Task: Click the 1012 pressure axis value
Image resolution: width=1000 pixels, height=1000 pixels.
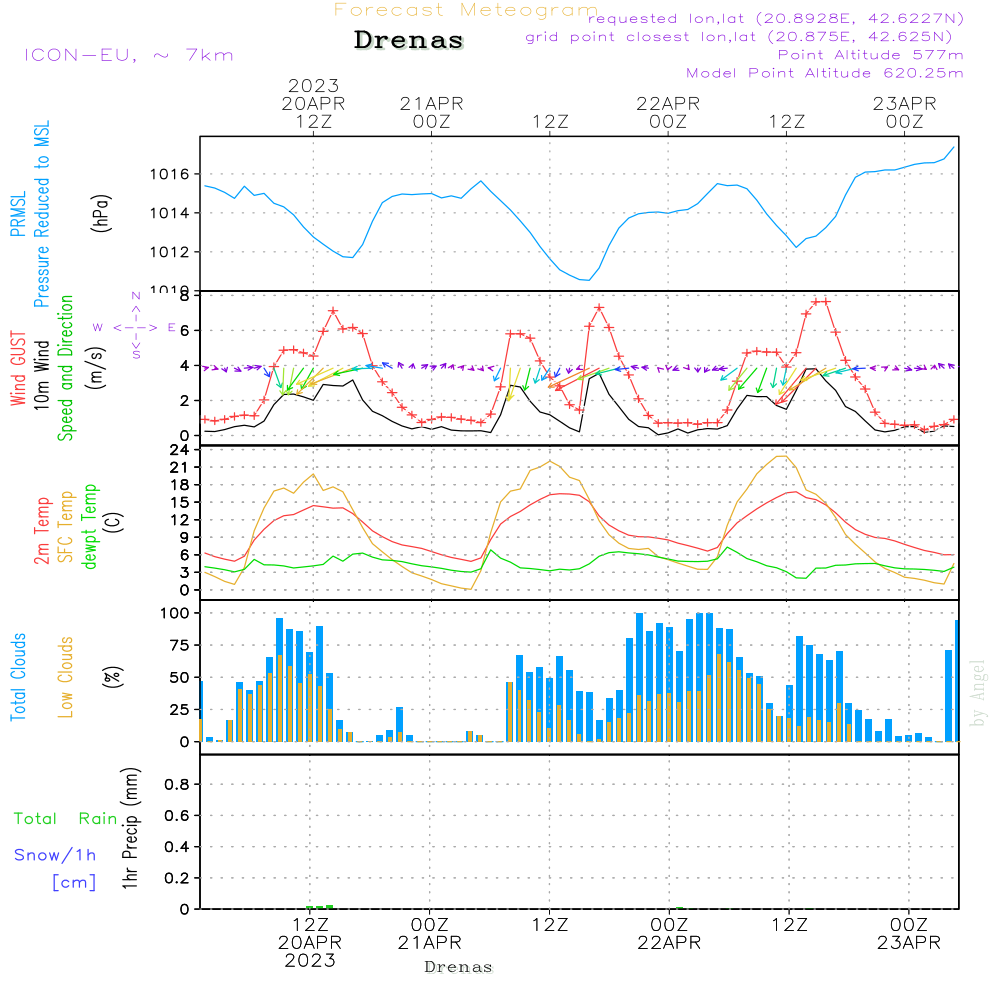Action: click(x=170, y=252)
